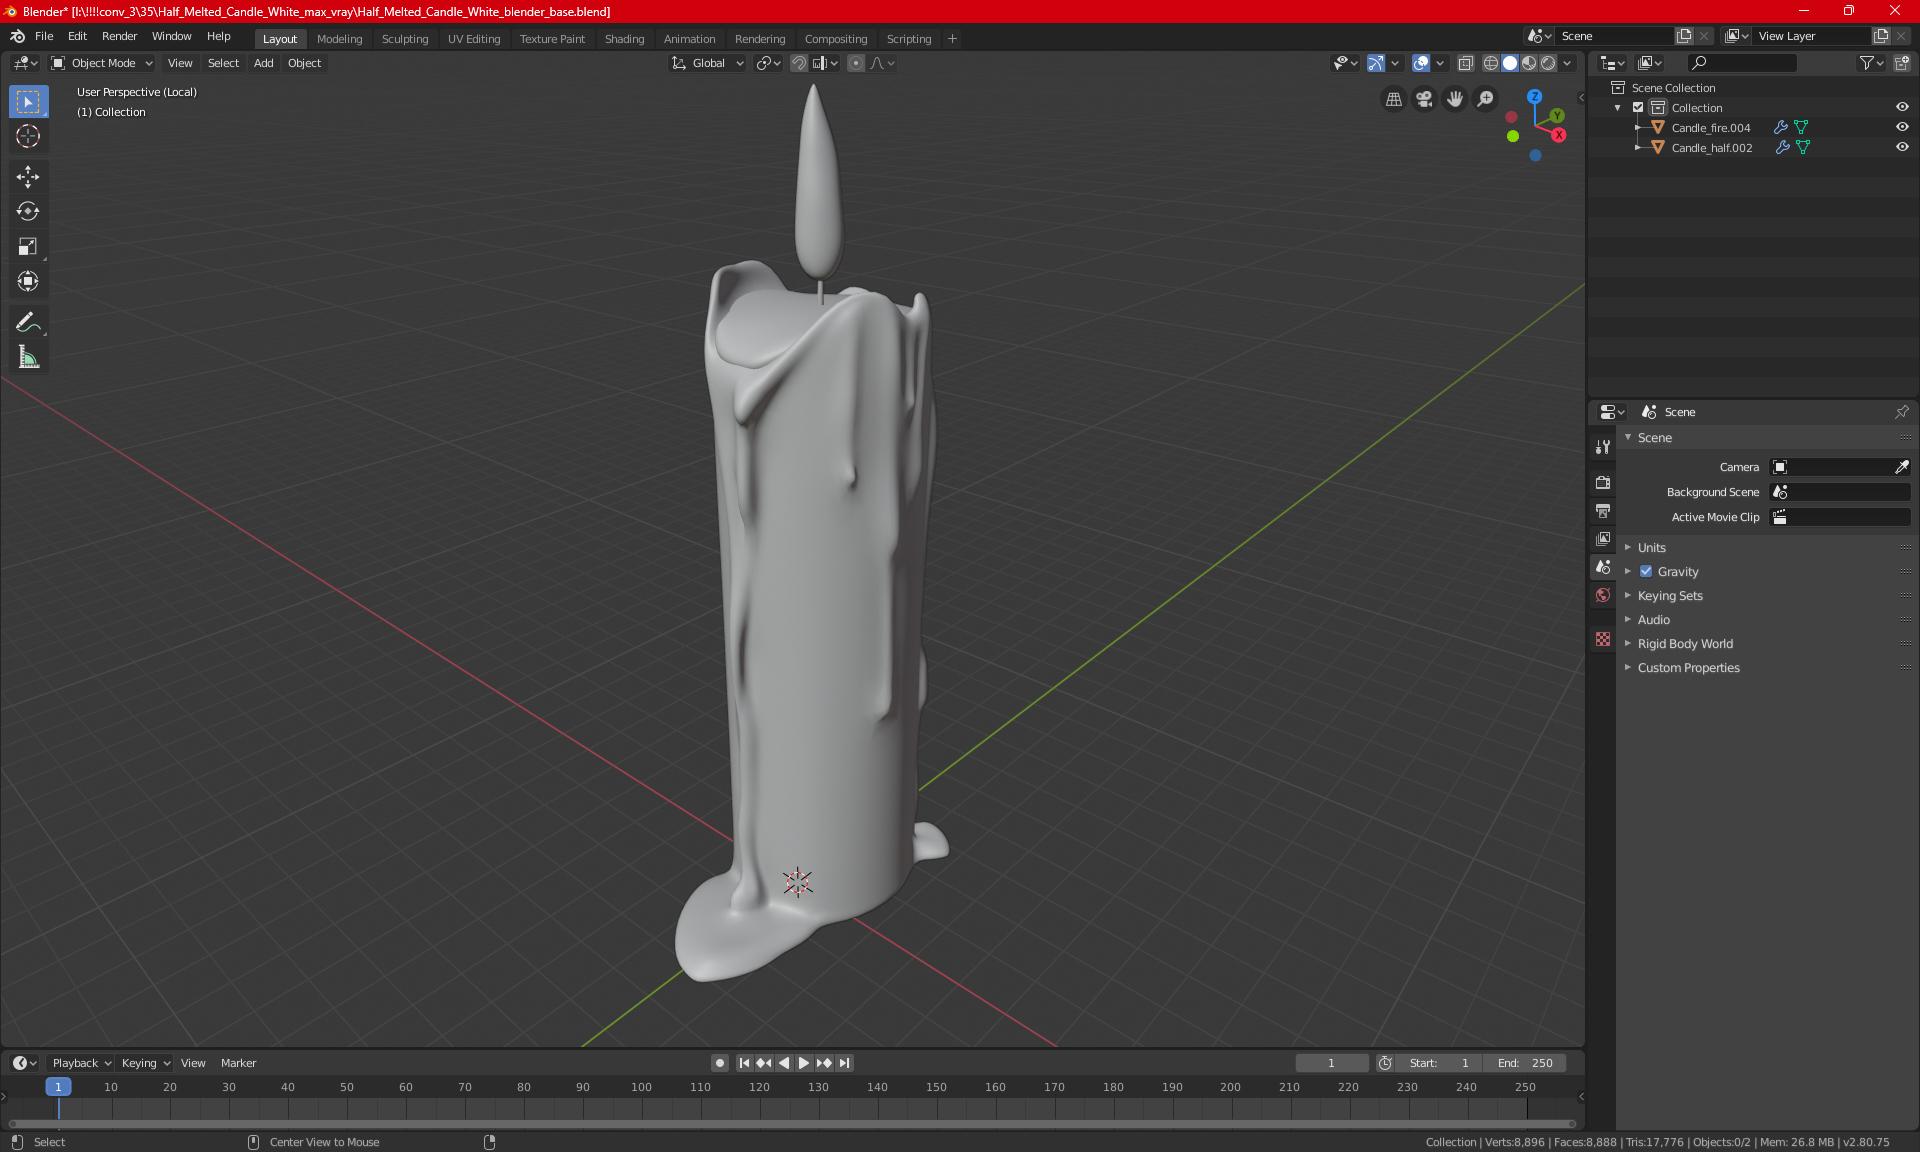1920x1152 pixels.
Task: Switch to the Sculpting workspace tab
Action: [x=404, y=39]
